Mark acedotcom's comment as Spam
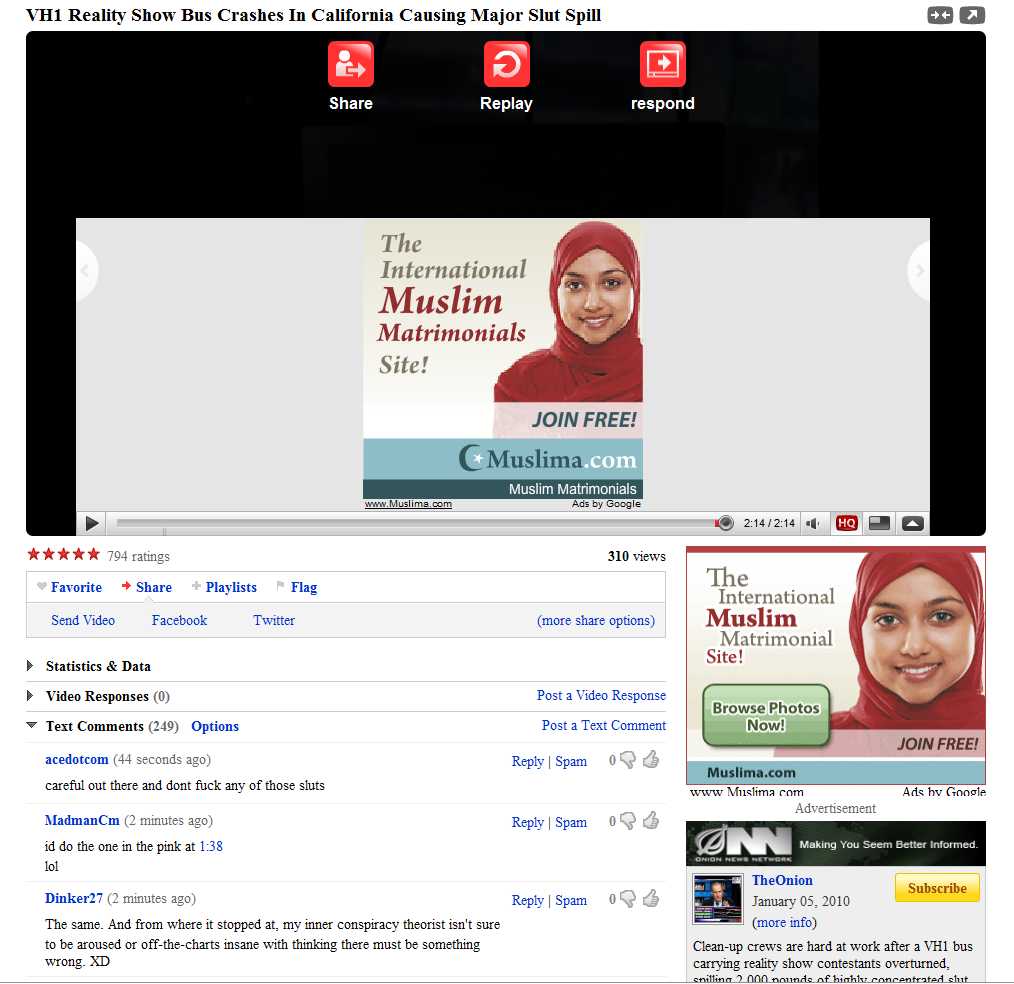Image resolution: width=1014 pixels, height=984 pixels. click(571, 761)
